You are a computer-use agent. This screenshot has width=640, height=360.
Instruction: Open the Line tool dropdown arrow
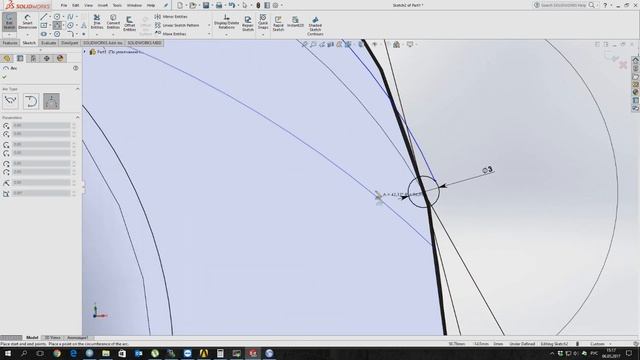coord(50,17)
